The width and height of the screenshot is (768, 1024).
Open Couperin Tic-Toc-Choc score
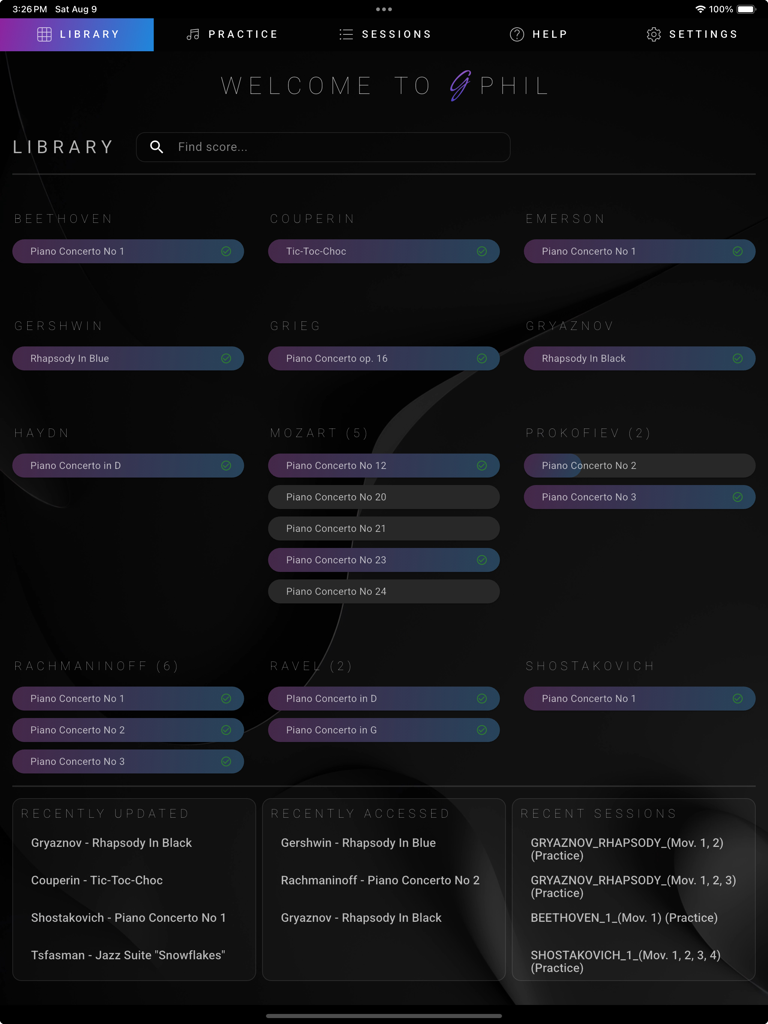(x=384, y=251)
